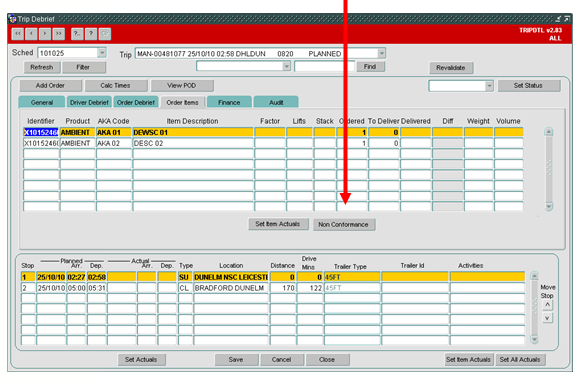Image resolution: width=583 pixels, height=381 pixels.
Task: Open the Sched 101025 dropdown
Action: click(102, 53)
